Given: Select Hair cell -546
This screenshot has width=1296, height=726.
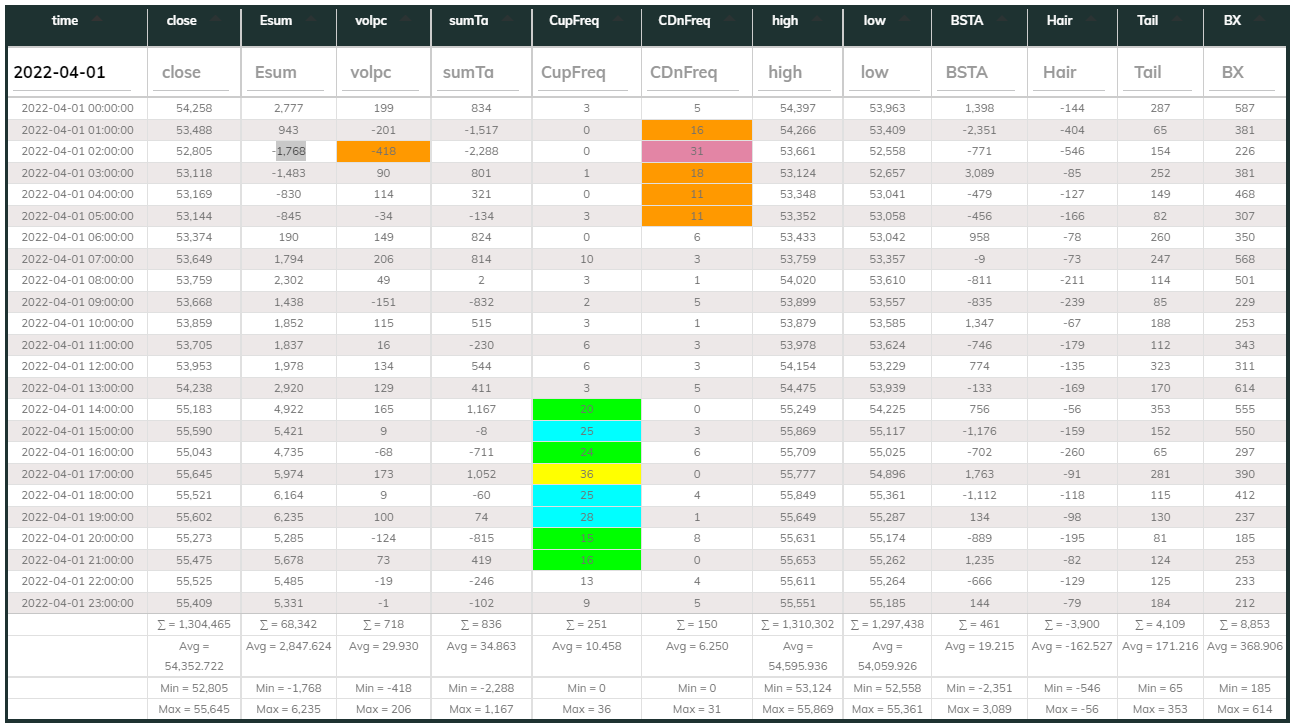Looking at the screenshot, I should (1072, 151).
